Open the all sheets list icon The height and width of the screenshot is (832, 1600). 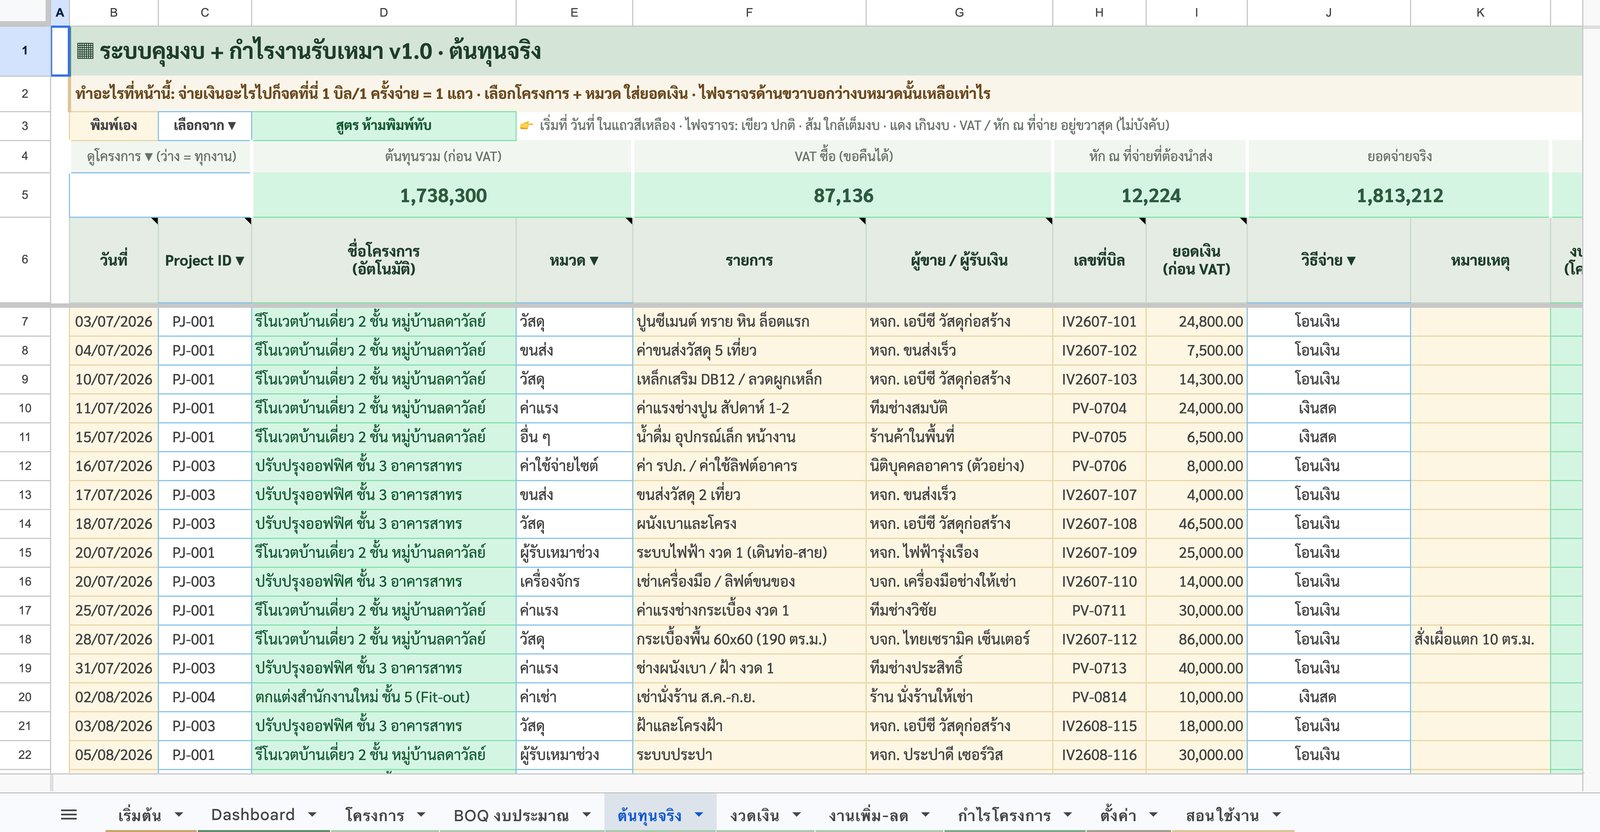point(69,815)
